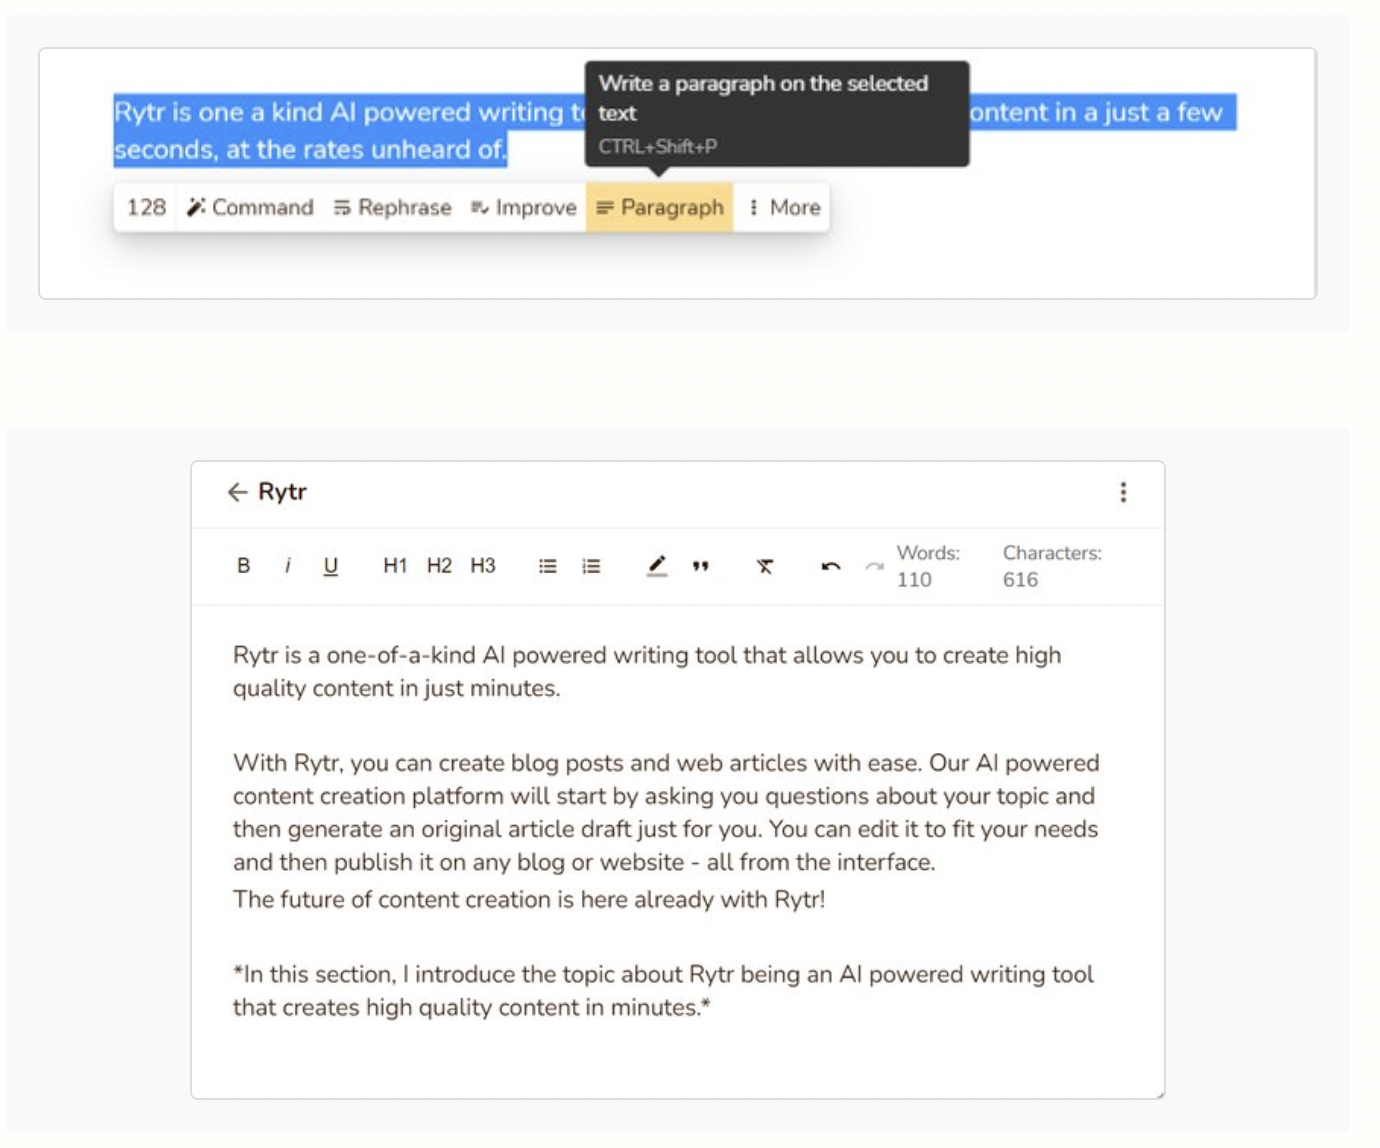Go back using arrow beside Rytr
The height and width of the screenshot is (1148, 1380).
click(x=237, y=492)
